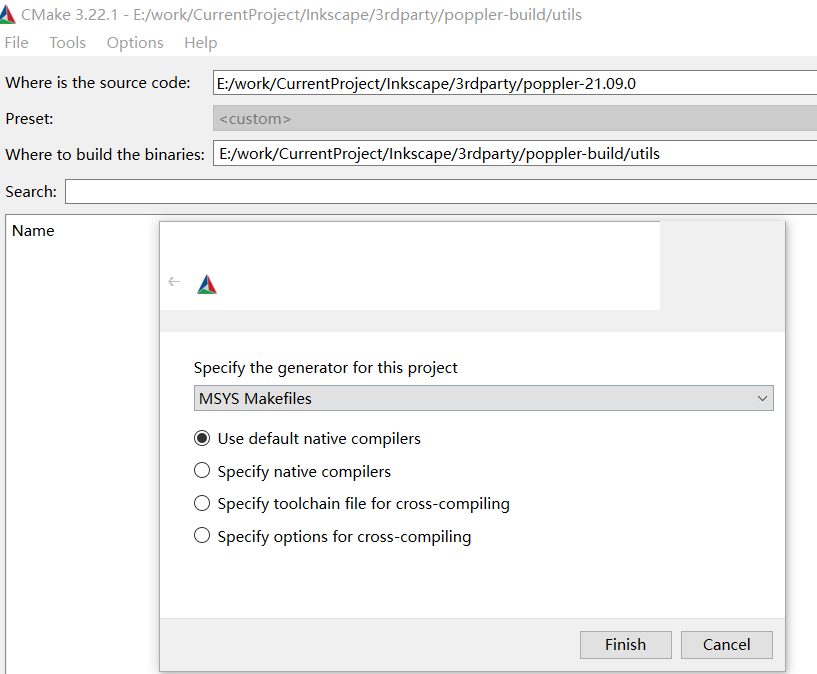Click the 'Preset:' label
This screenshot has width=817, height=674.
point(29,119)
